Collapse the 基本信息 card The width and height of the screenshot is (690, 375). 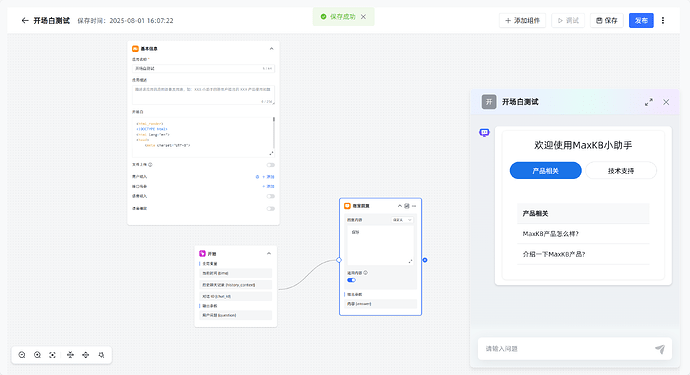272,48
